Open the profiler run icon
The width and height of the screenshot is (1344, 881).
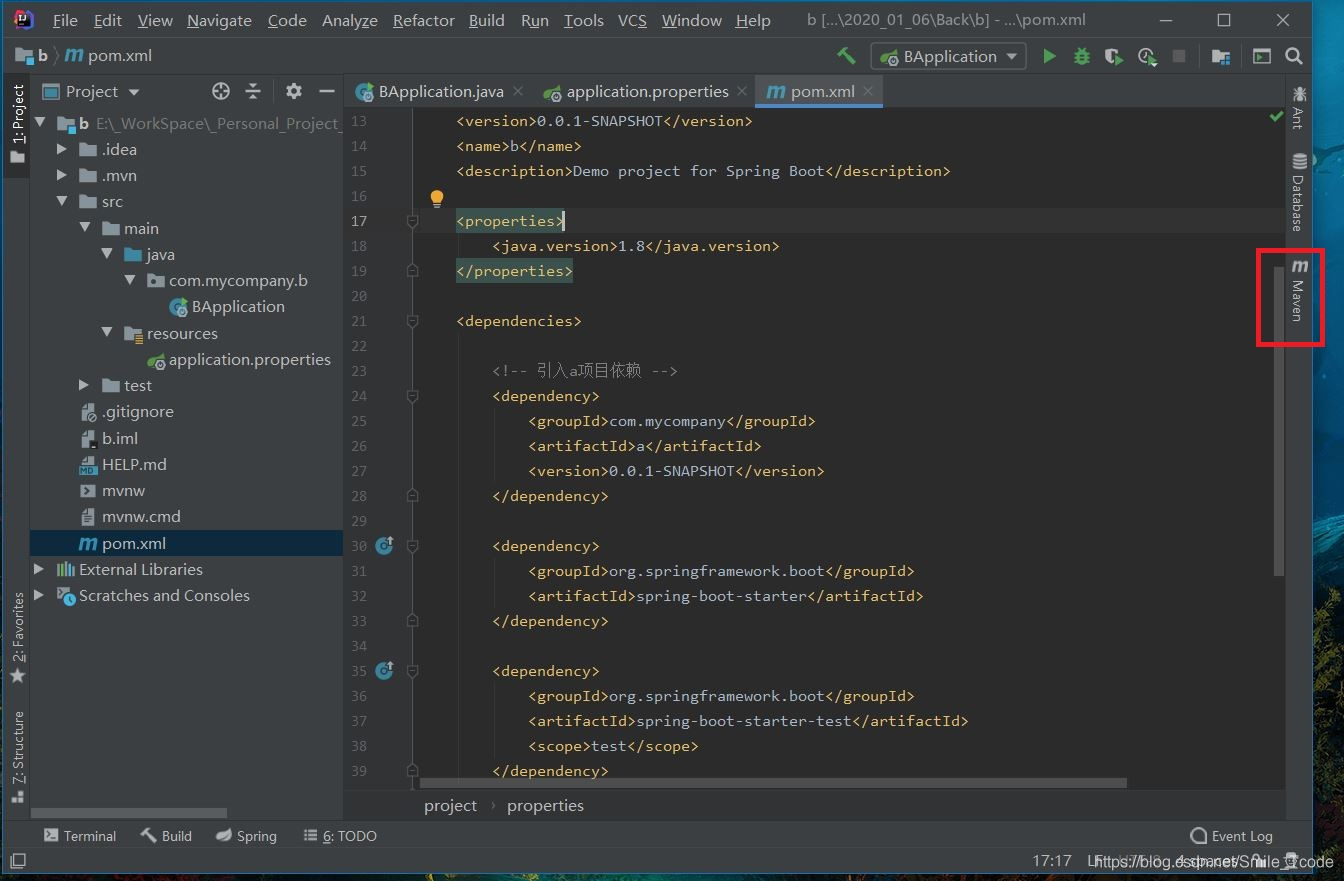1146,56
